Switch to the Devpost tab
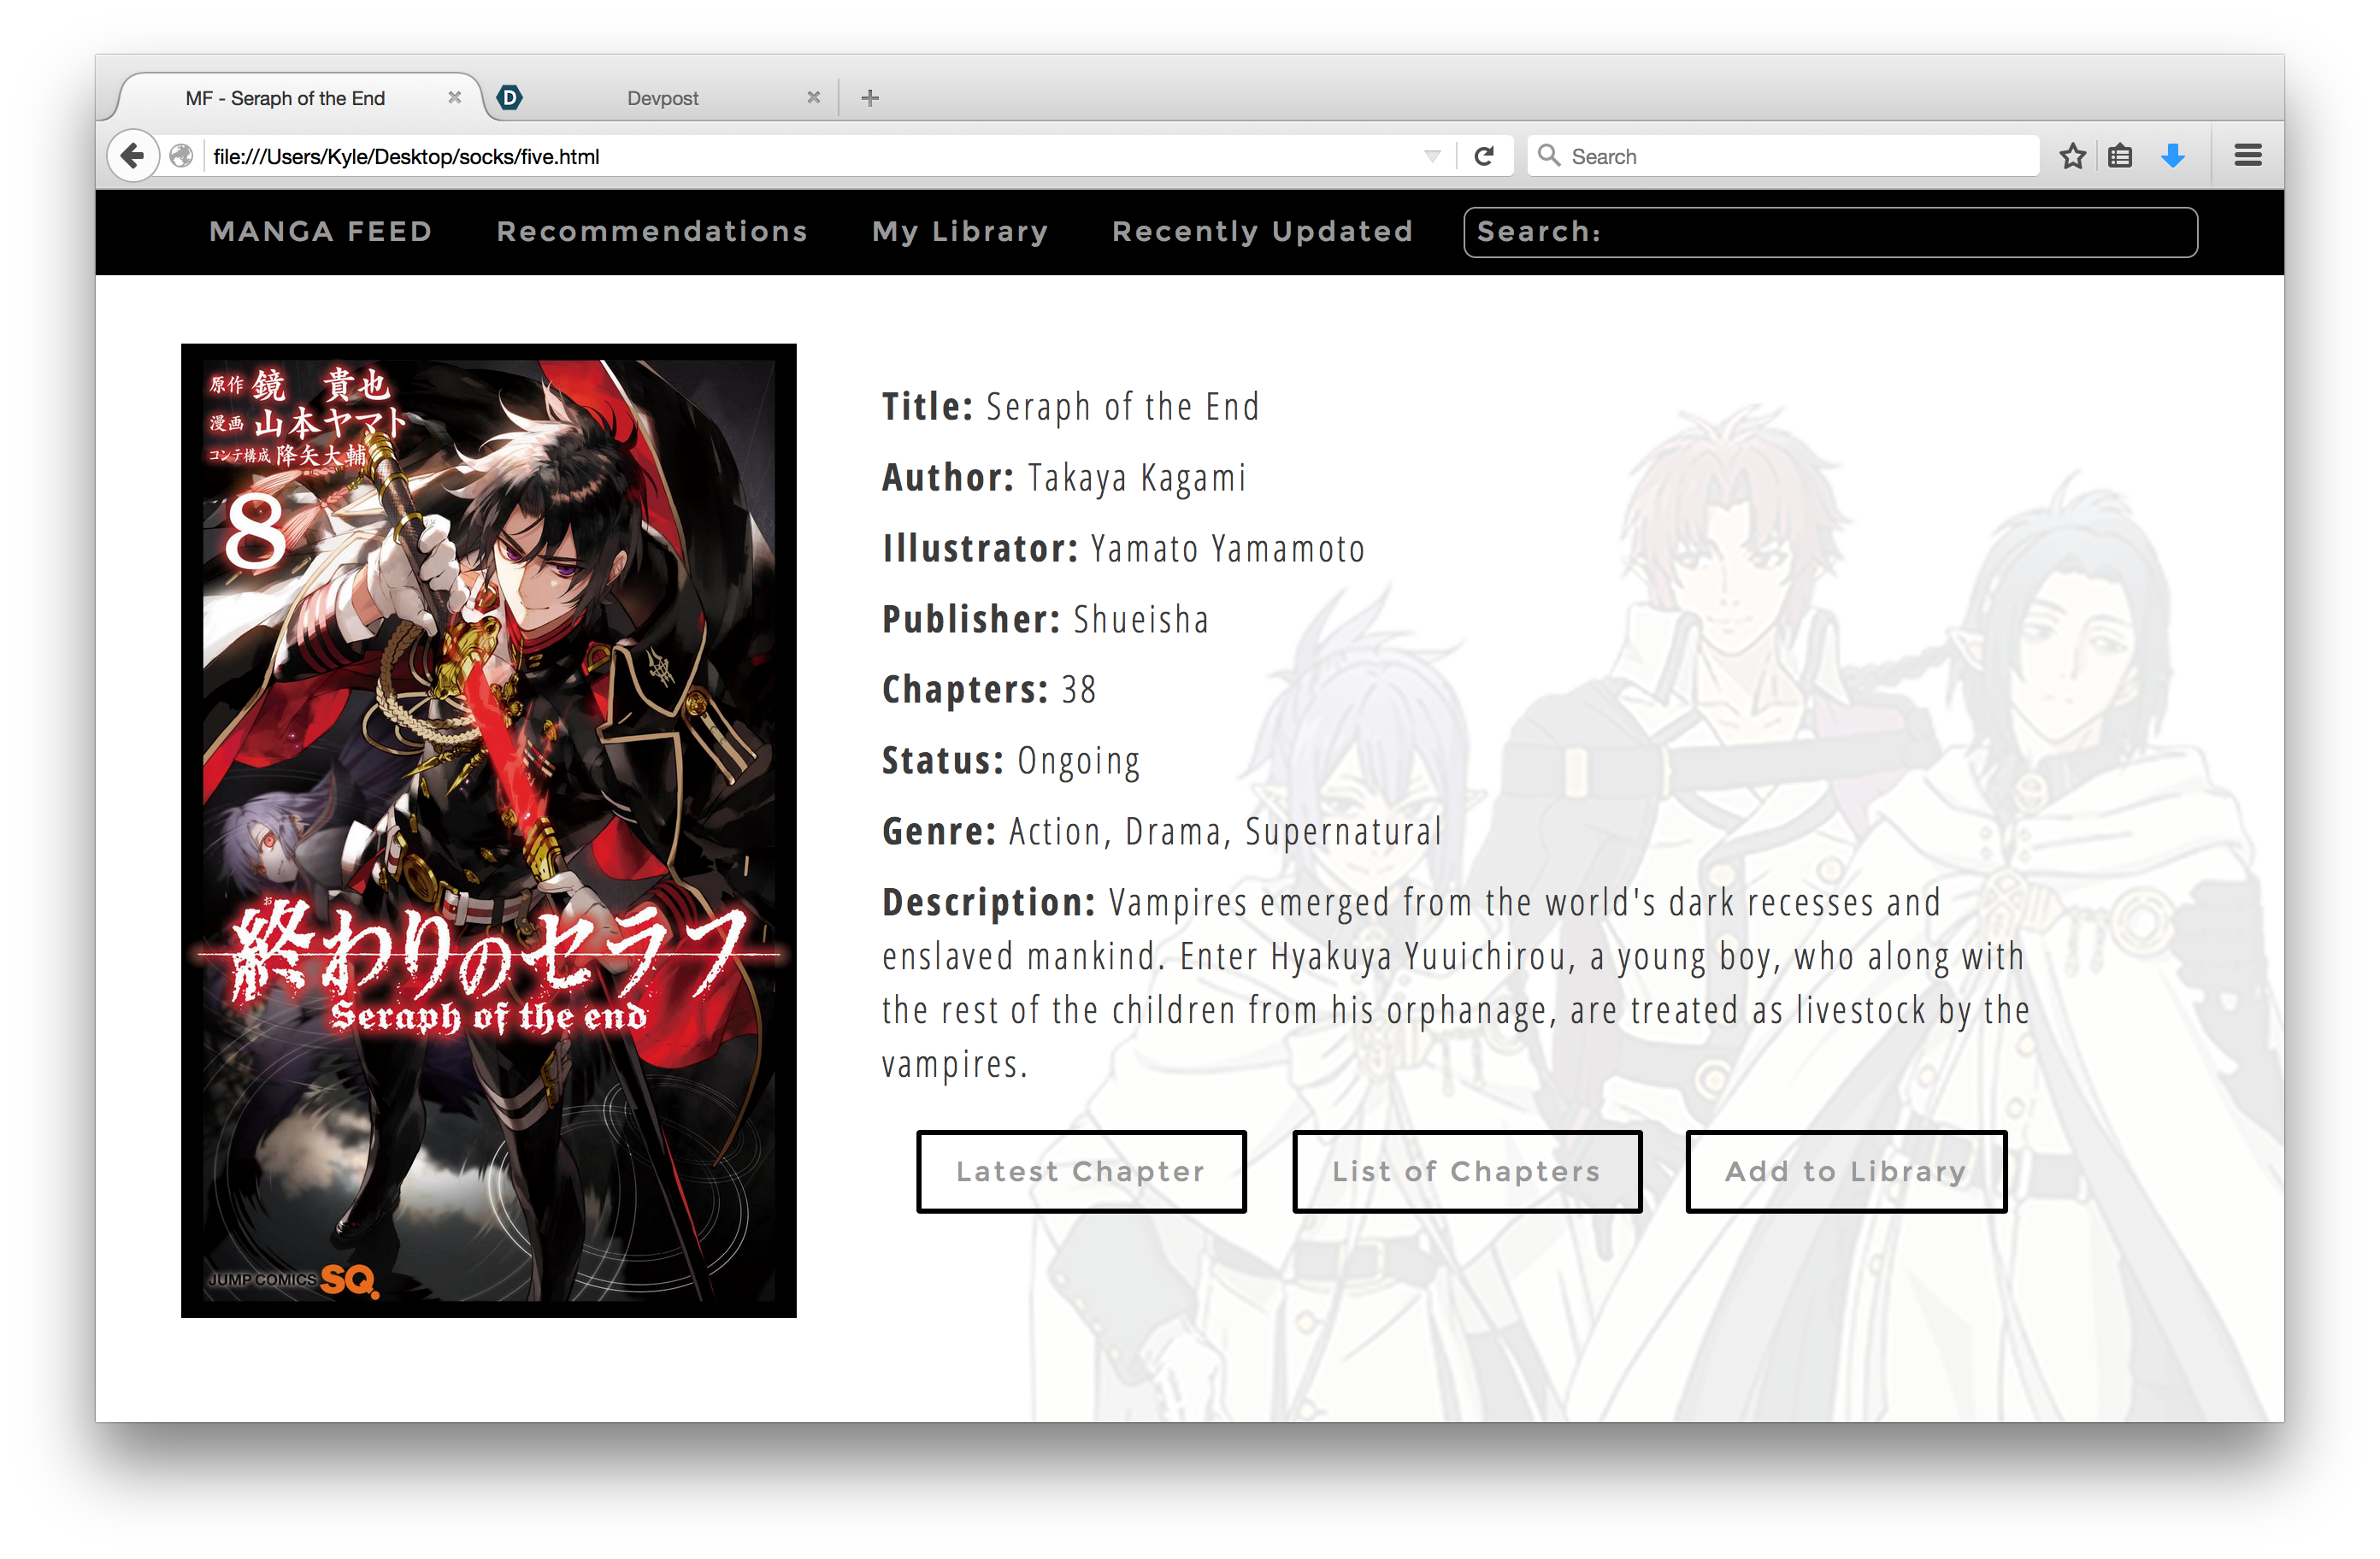This screenshot has width=2380, height=1559. click(x=662, y=98)
